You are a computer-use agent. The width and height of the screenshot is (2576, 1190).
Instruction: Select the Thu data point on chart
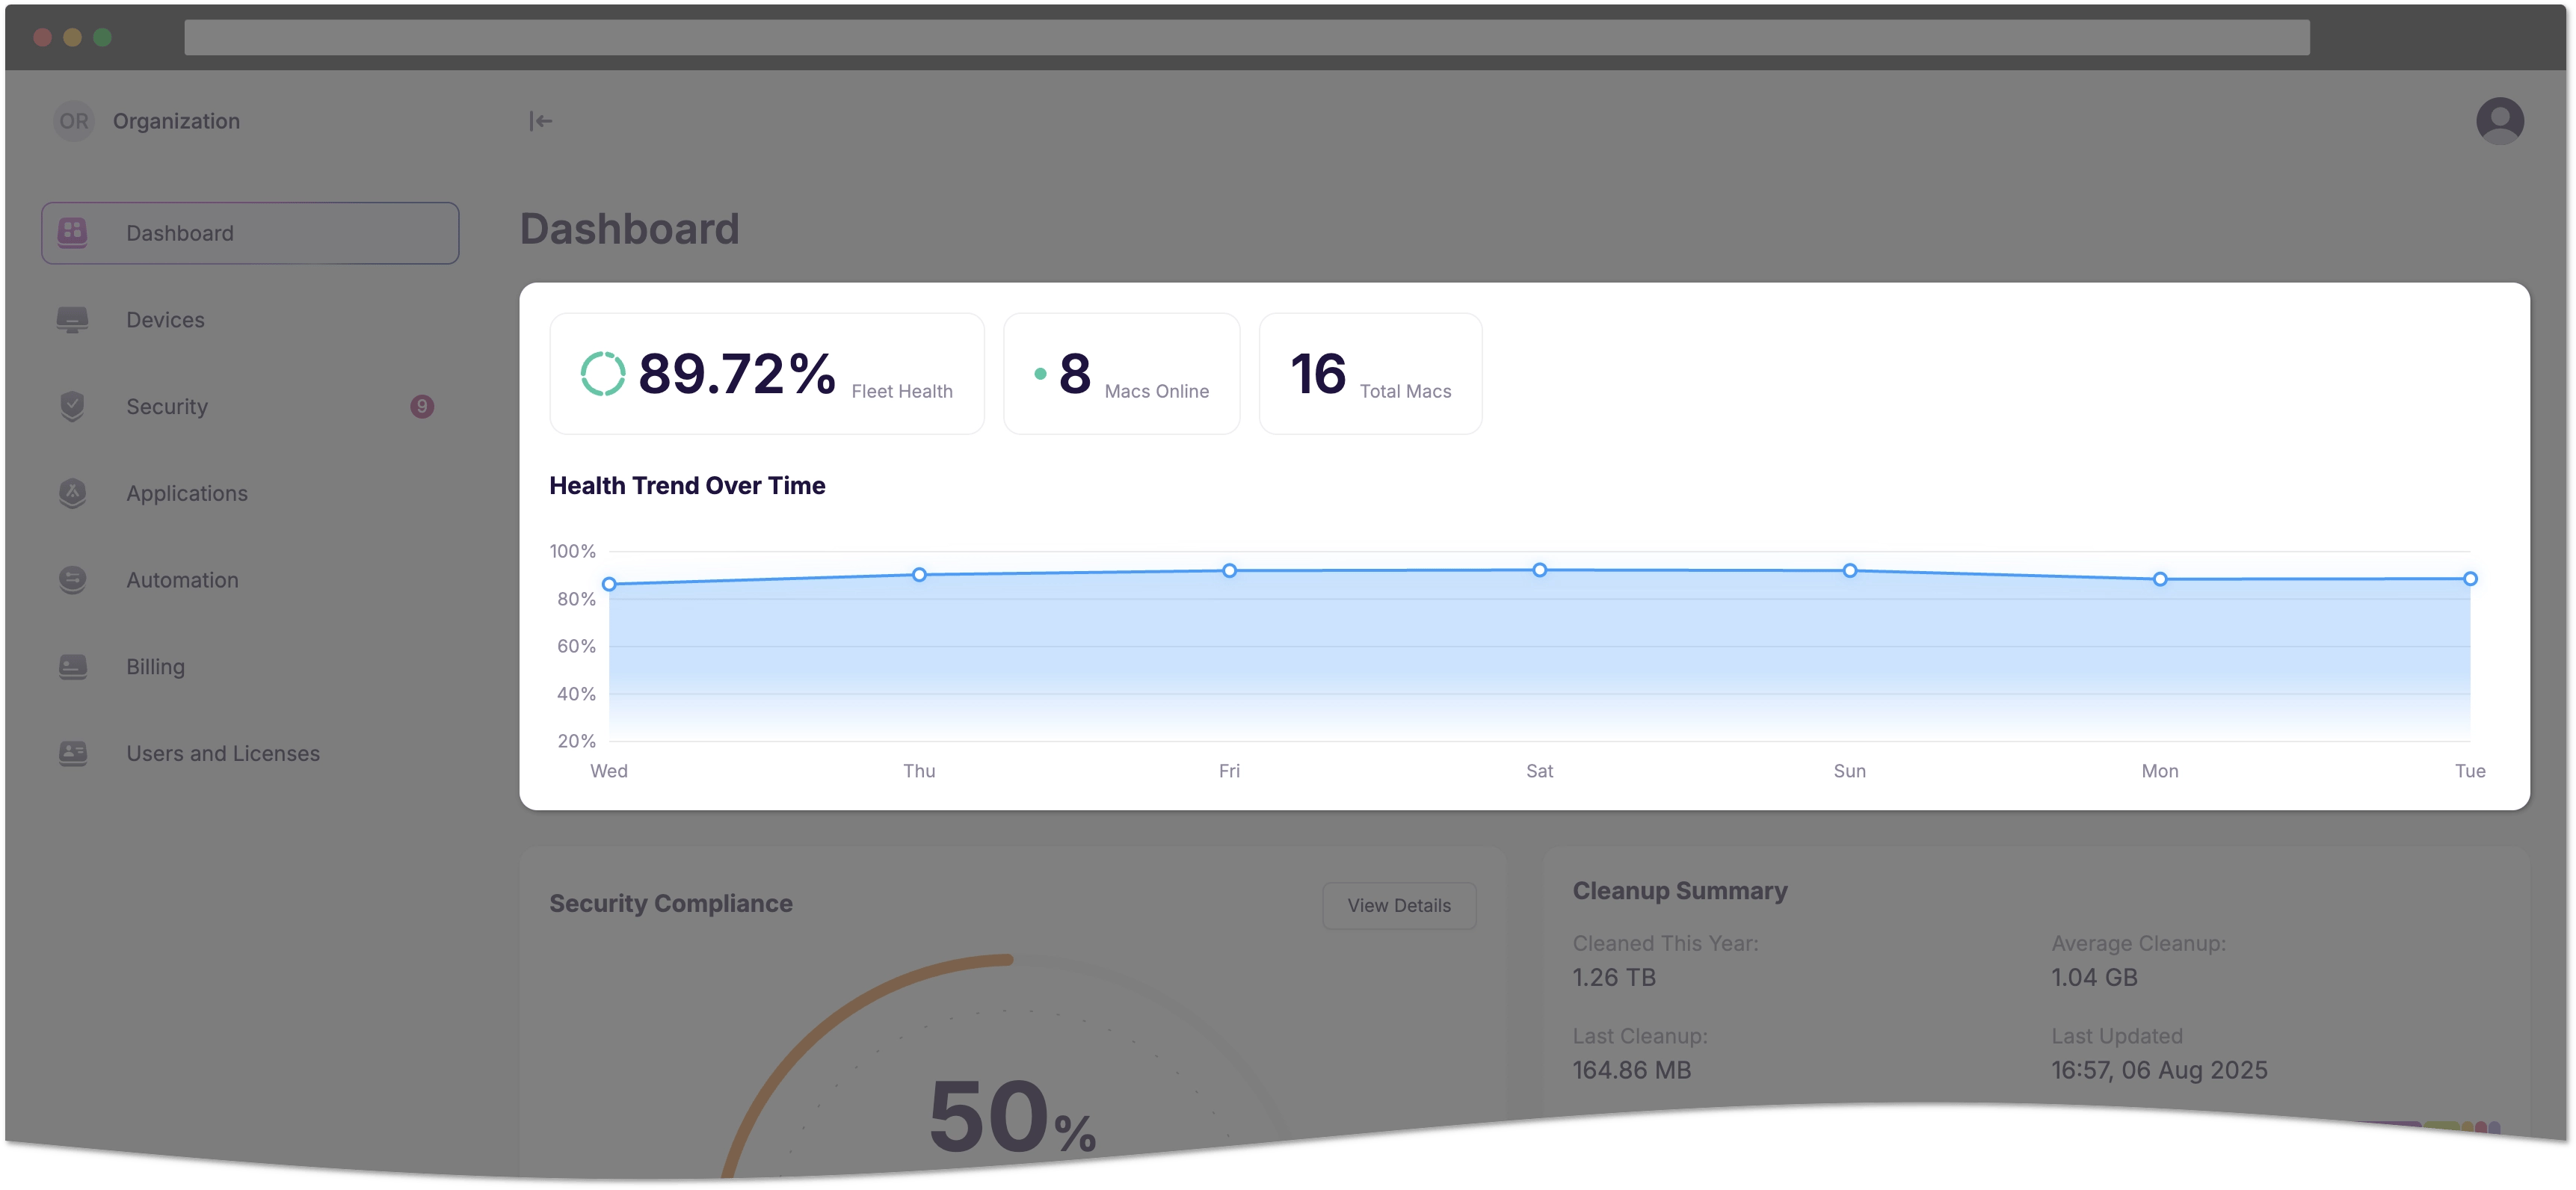(919, 575)
